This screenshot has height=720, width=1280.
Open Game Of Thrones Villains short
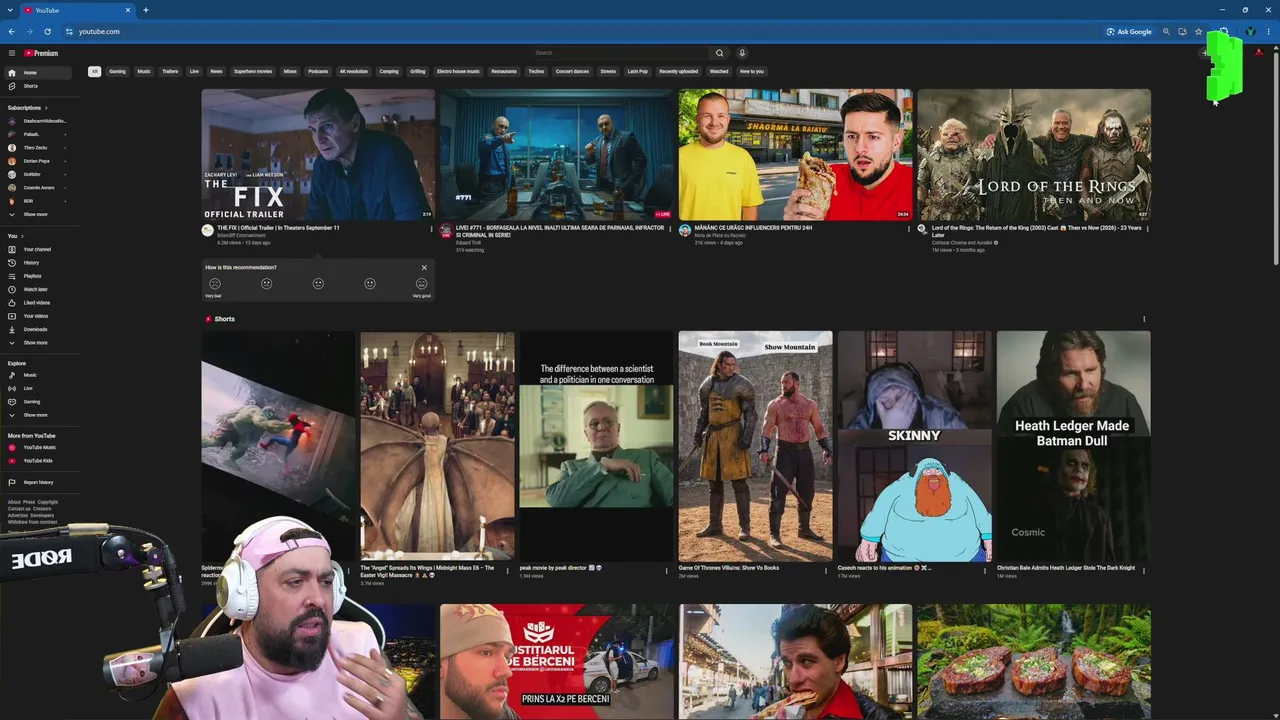[x=756, y=446]
